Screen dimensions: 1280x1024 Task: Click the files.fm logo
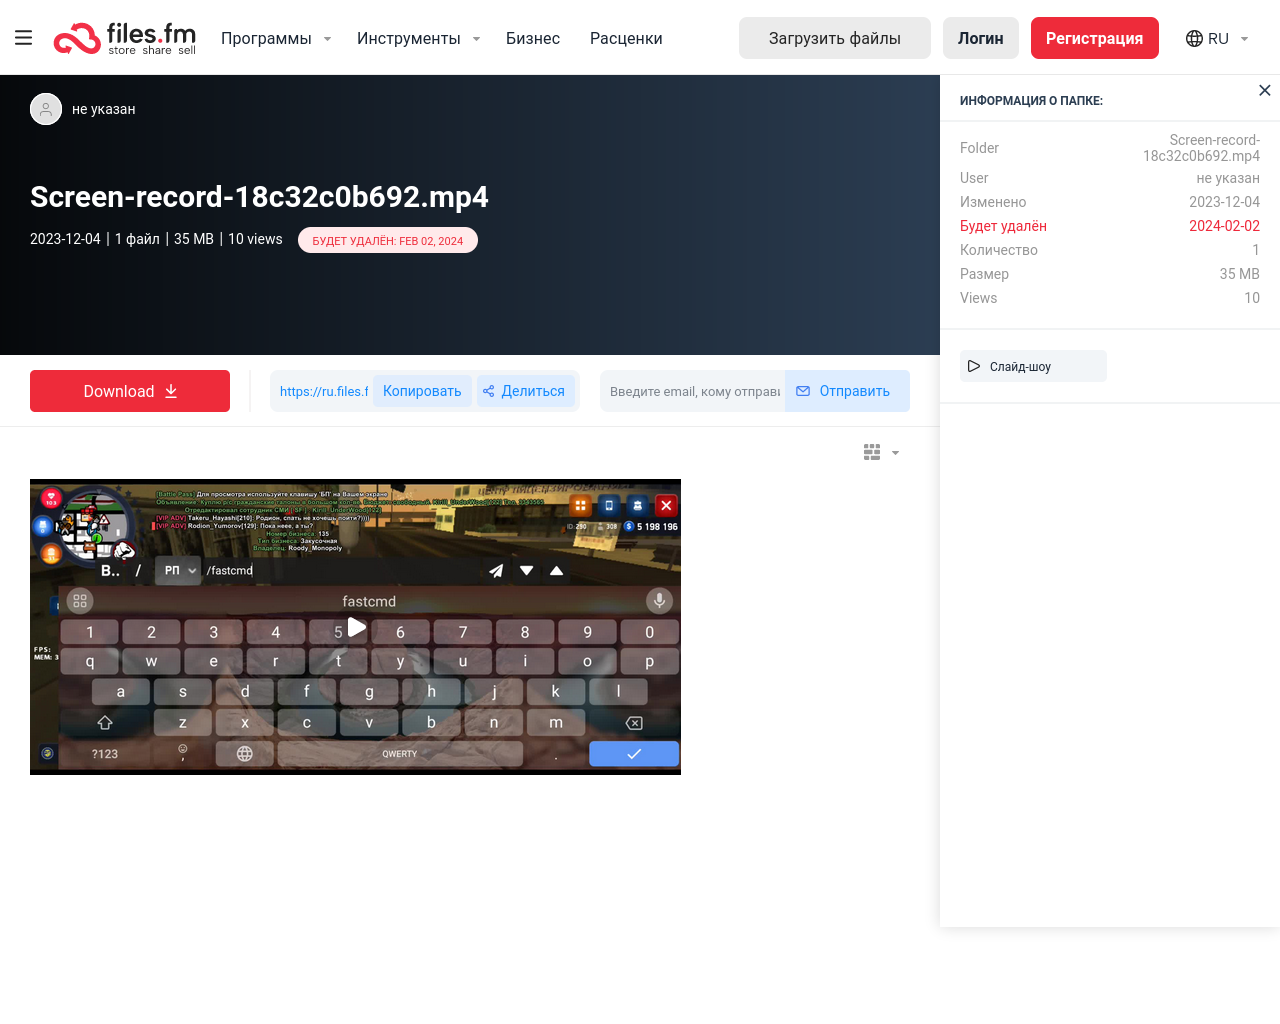point(125,38)
